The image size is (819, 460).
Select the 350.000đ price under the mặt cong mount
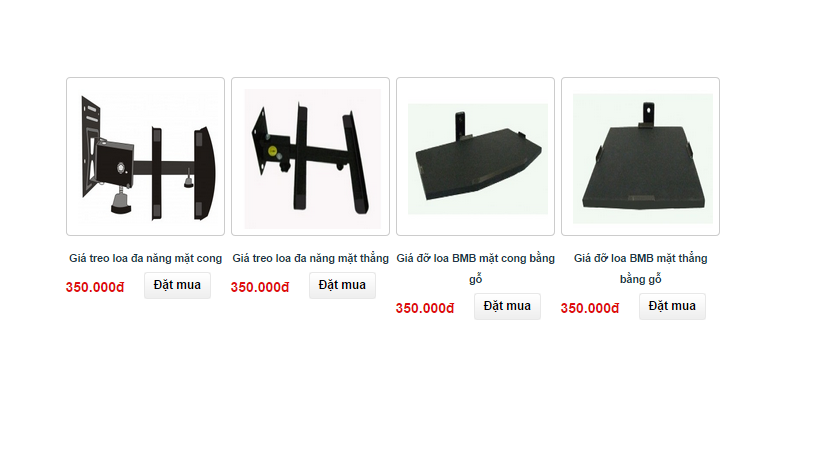(95, 287)
